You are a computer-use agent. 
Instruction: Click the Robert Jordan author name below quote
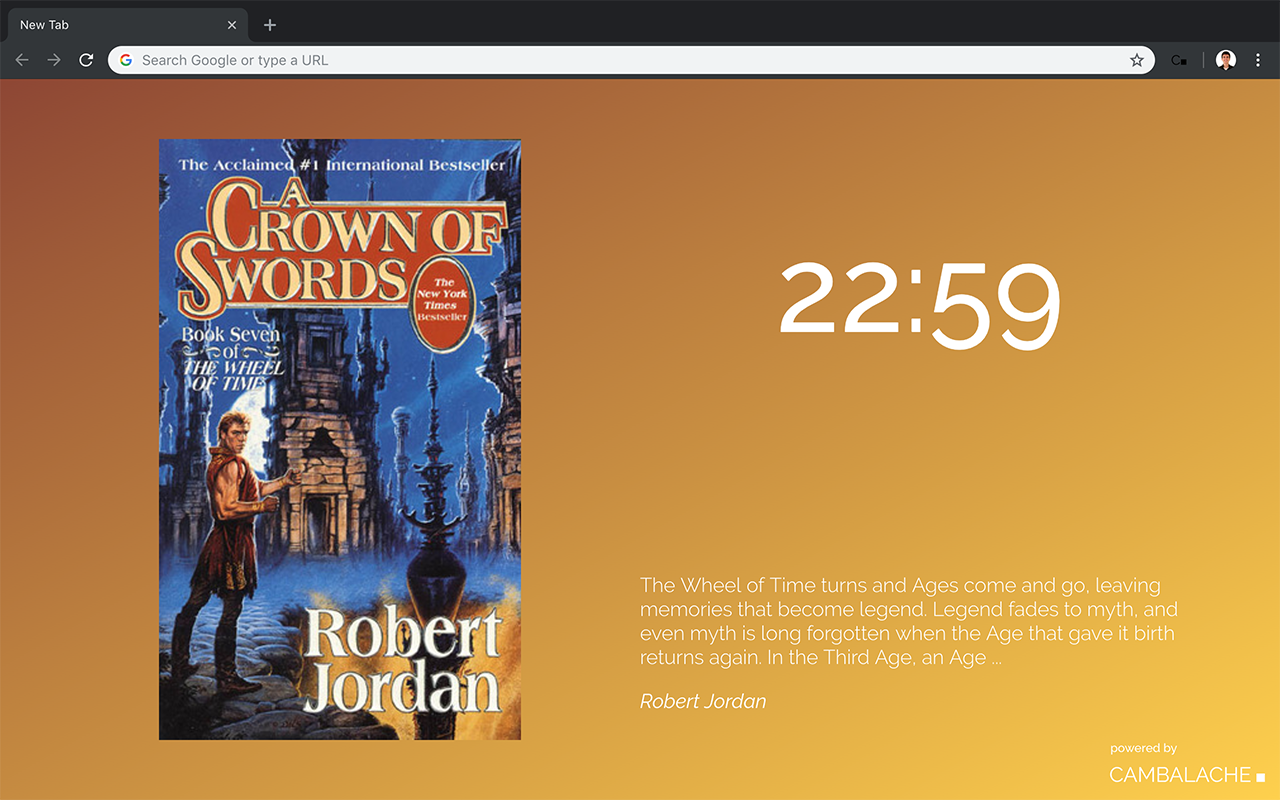click(703, 701)
